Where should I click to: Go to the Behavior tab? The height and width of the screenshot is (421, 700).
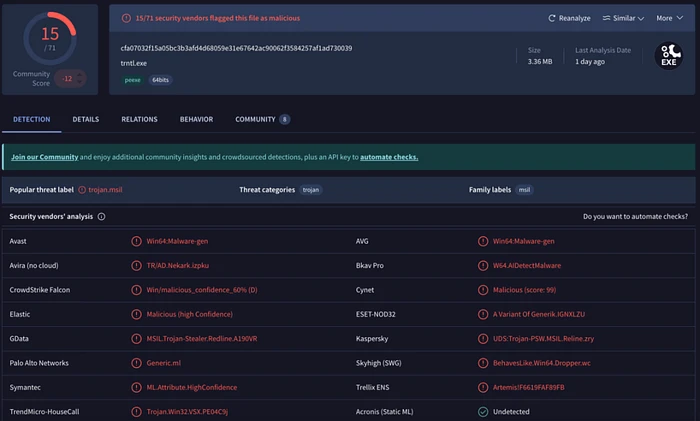[x=196, y=119]
